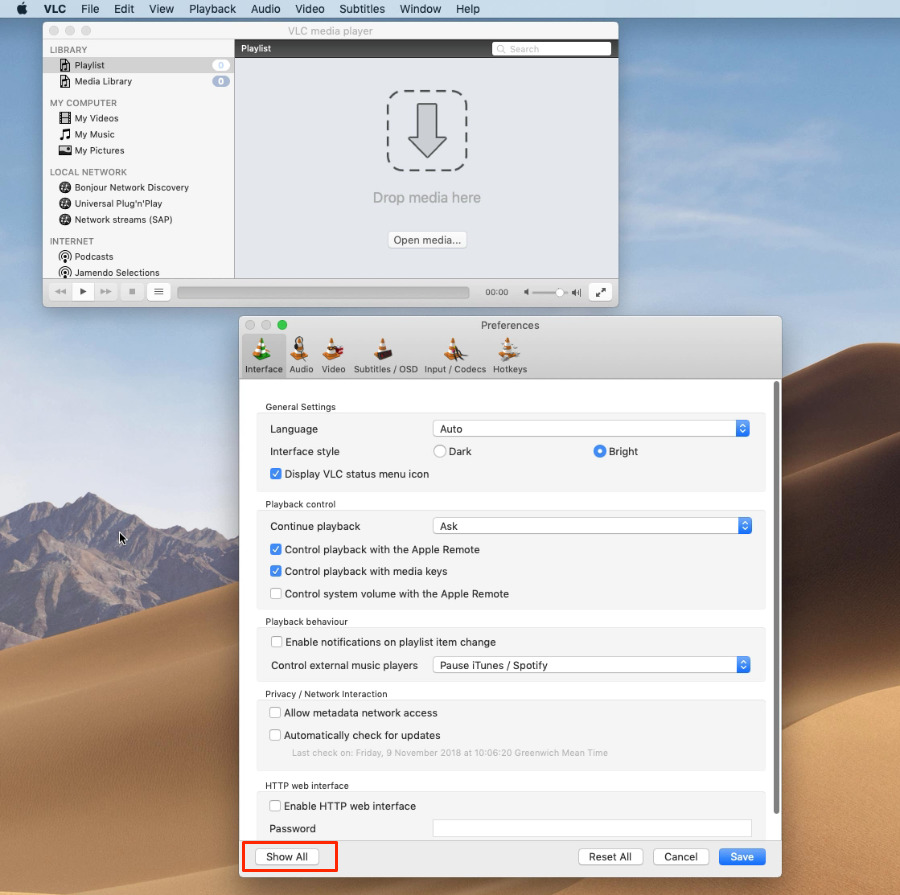Open the Apple menu
The width and height of the screenshot is (900, 895).
tap(22, 9)
